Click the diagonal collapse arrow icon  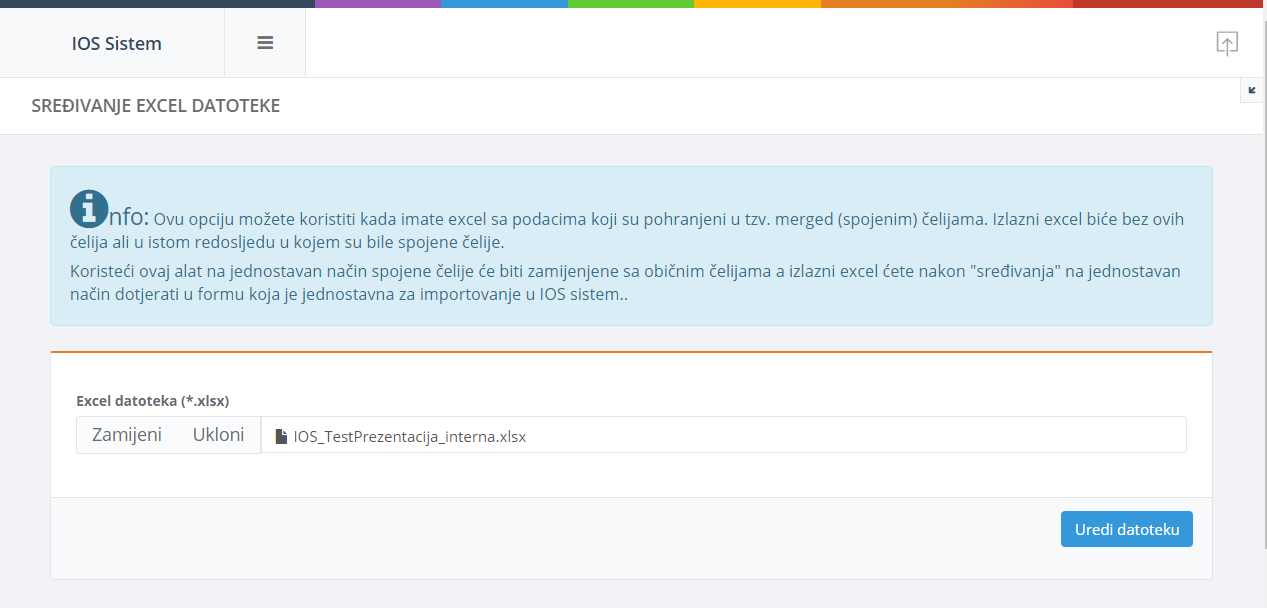coord(1252,90)
